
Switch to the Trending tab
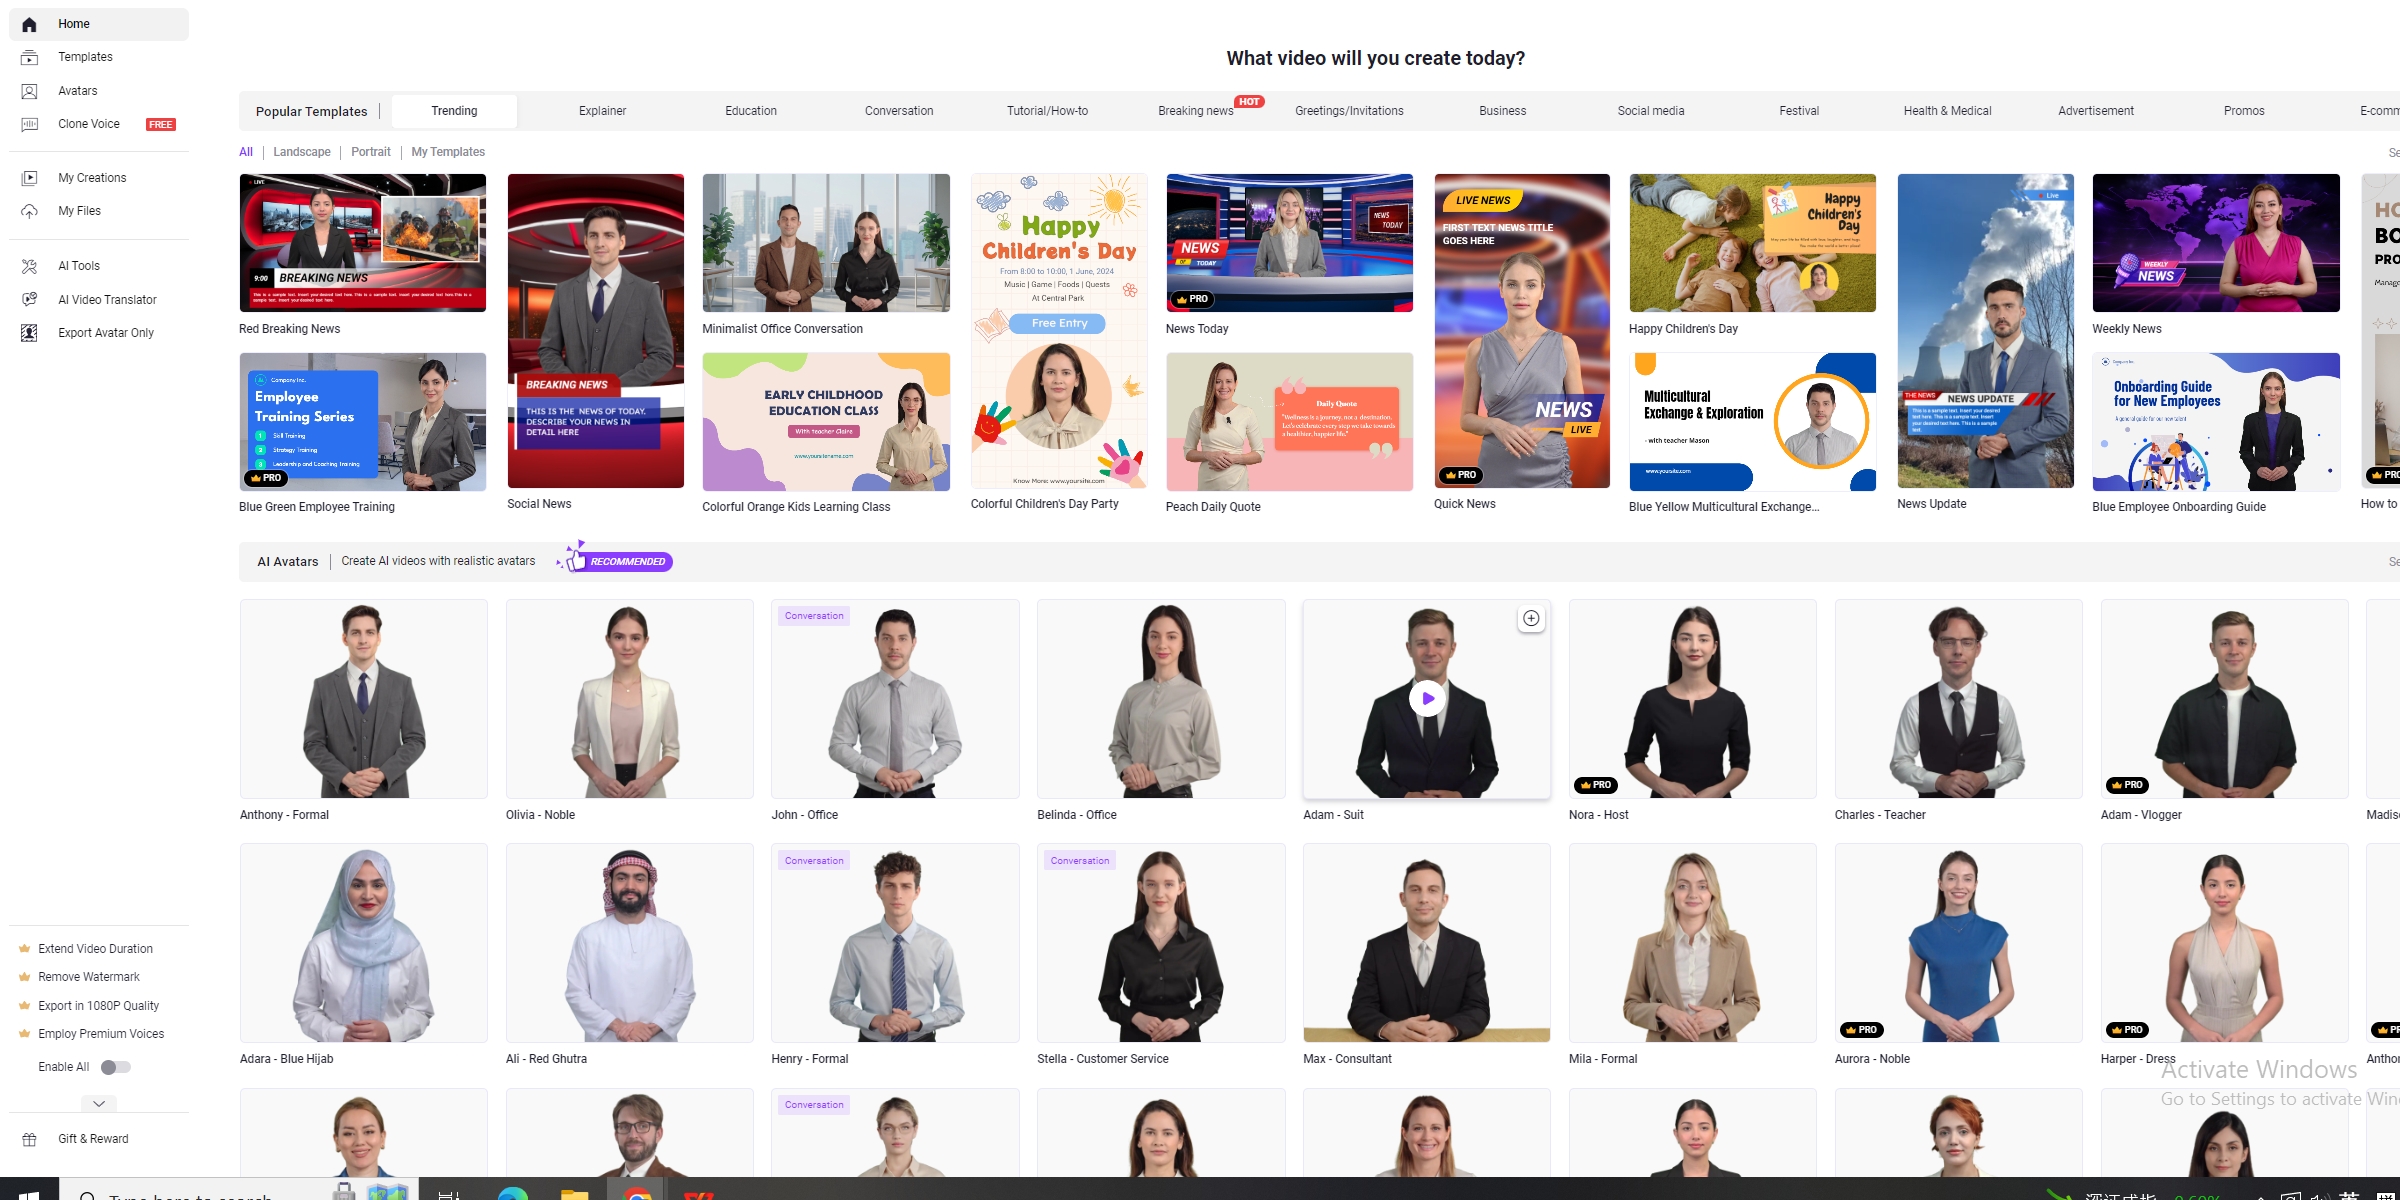click(453, 110)
